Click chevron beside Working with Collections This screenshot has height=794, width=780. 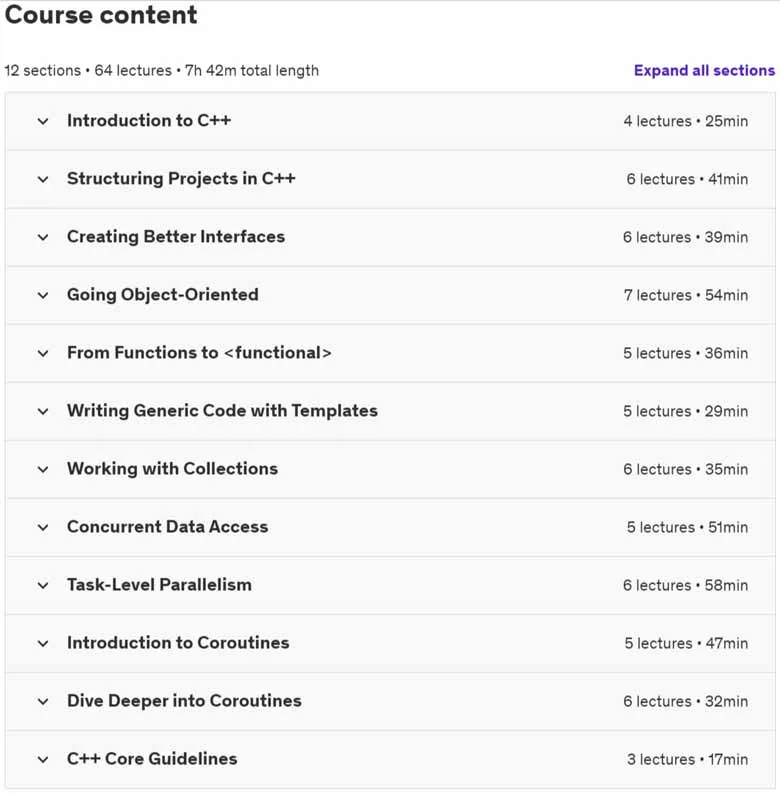point(43,469)
